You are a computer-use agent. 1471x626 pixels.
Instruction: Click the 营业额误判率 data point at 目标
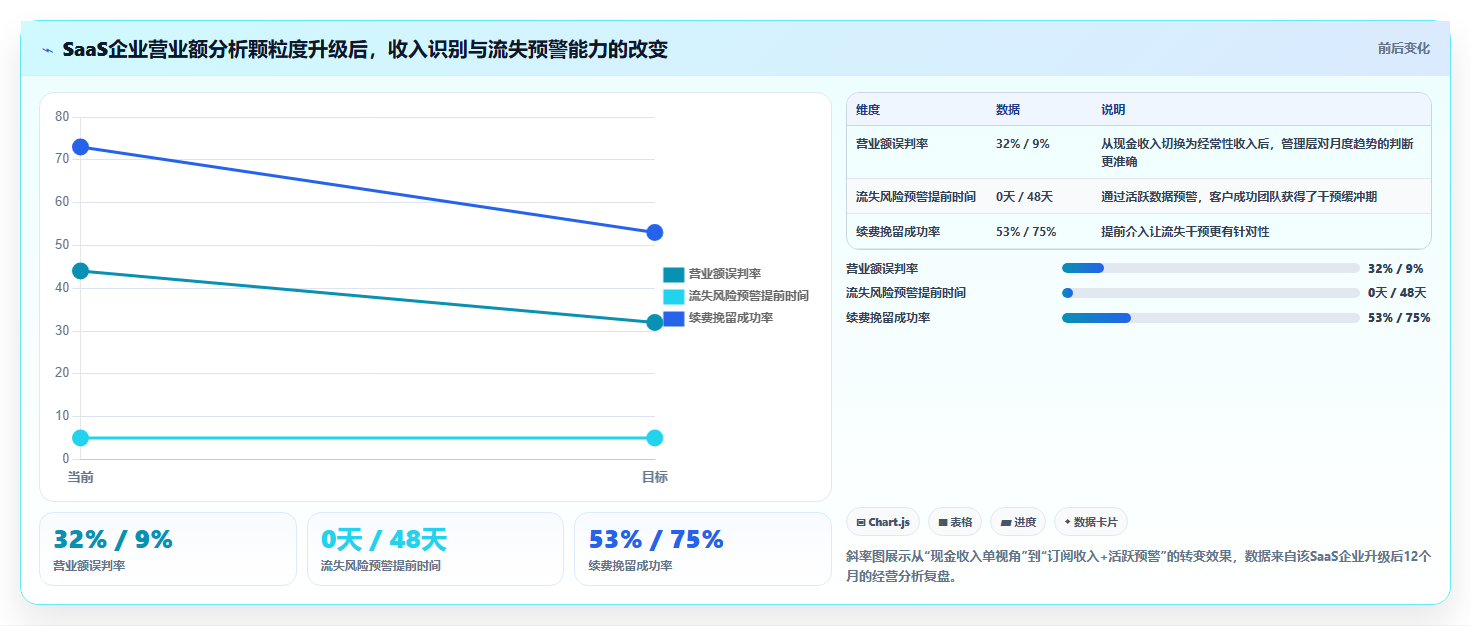655,322
